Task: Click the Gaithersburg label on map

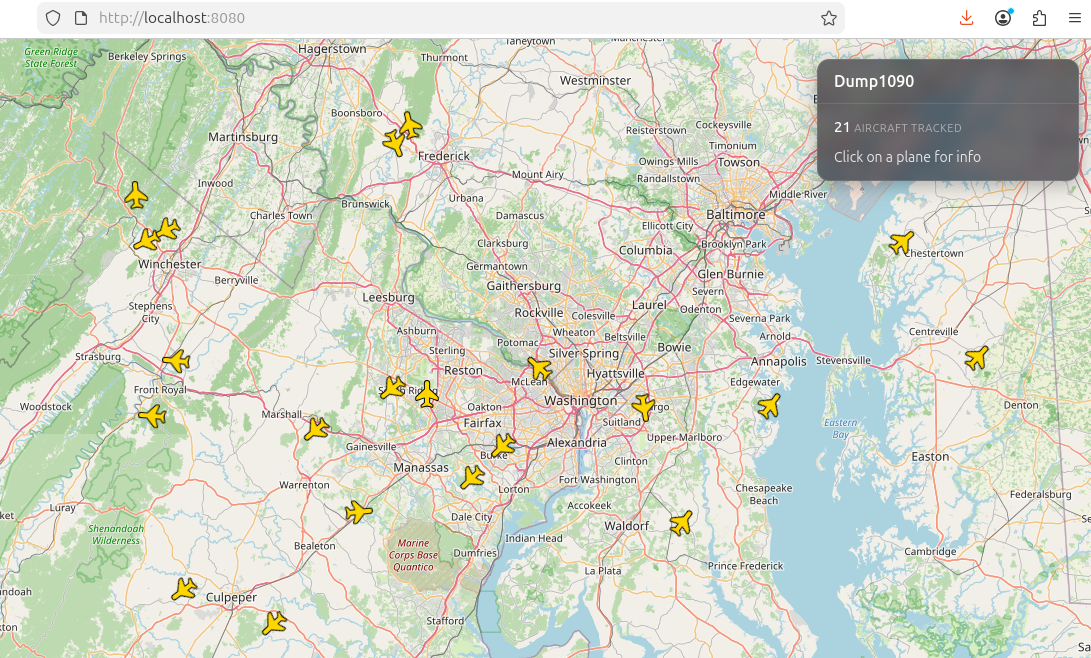Action: click(523, 286)
